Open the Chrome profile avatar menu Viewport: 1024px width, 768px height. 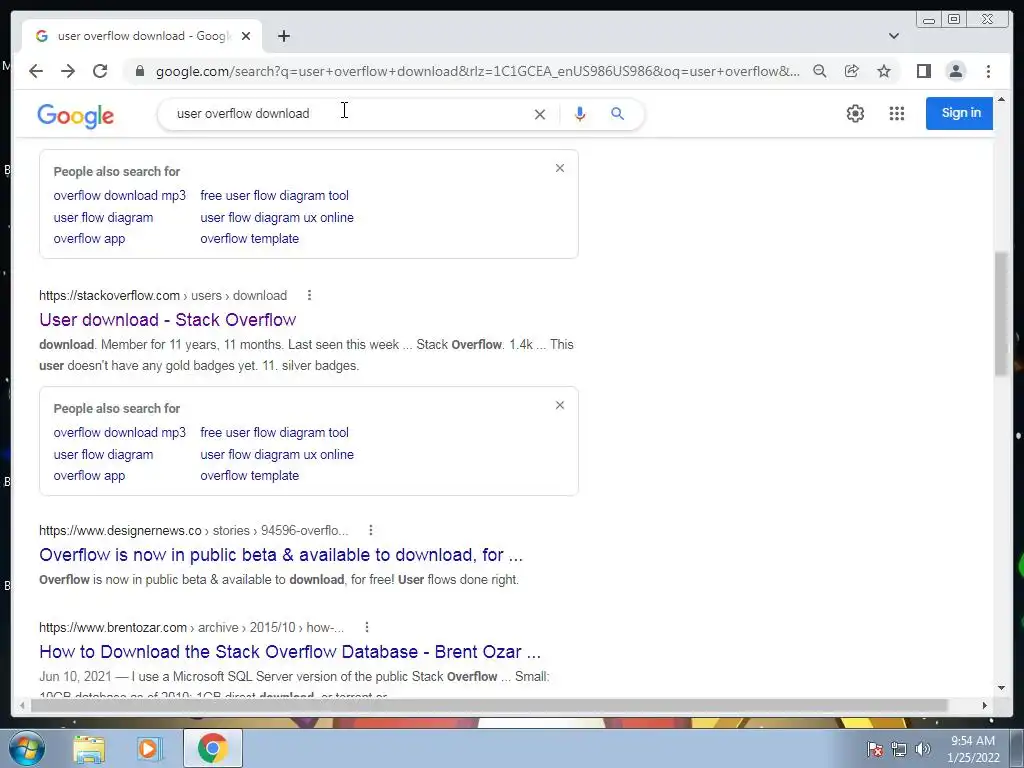pyautogui.click(x=955, y=71)
